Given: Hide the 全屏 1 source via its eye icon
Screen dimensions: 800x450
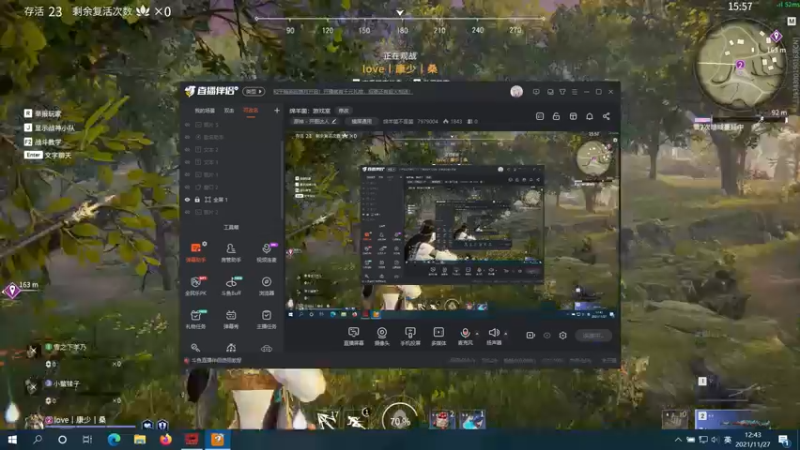Looking at the screenshot, I should pyautogui.click(x=187, y=199).
